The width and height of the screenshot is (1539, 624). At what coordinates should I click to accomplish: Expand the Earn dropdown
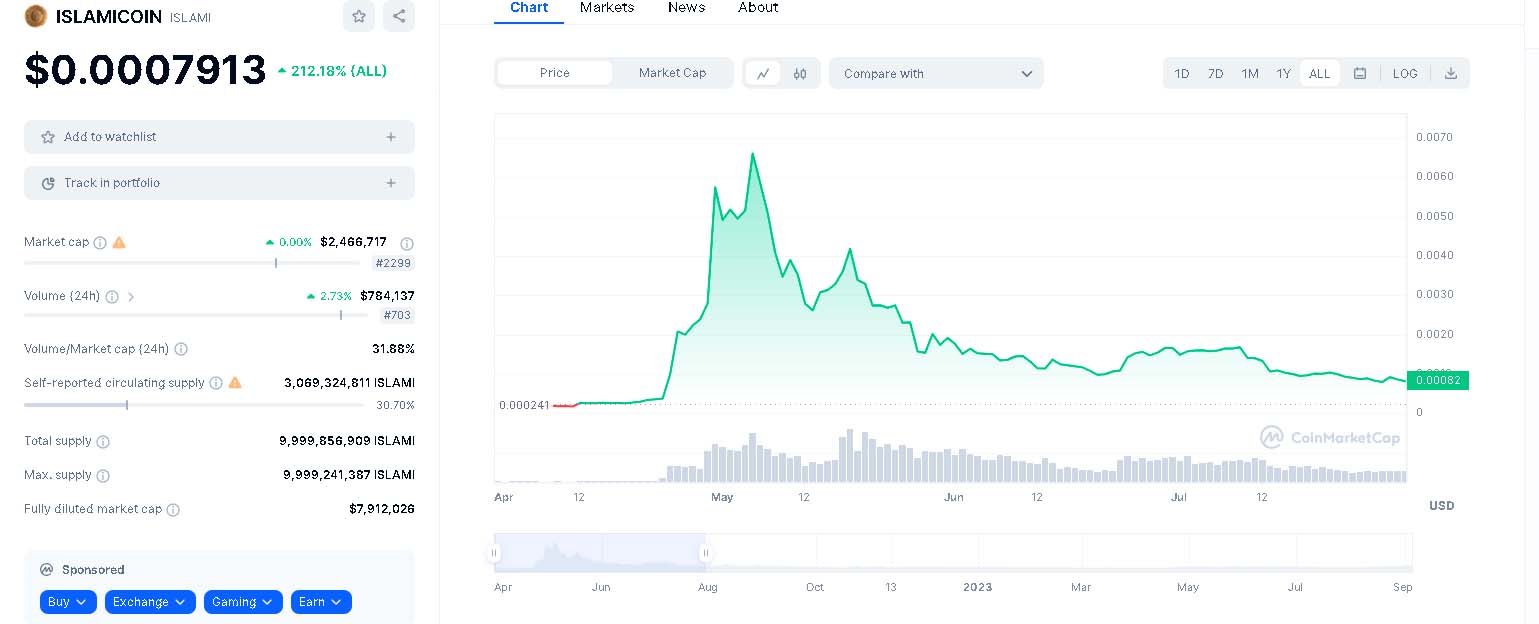pos(321,602)
